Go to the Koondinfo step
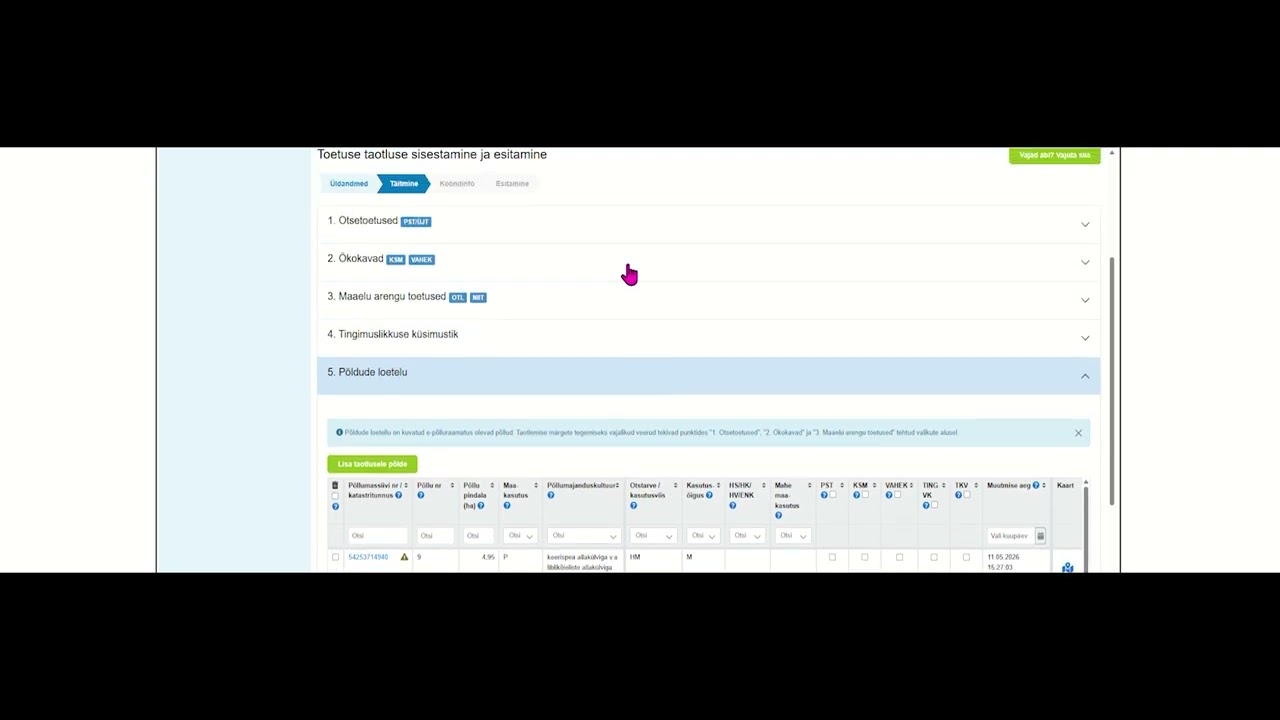 coord(457,184)
